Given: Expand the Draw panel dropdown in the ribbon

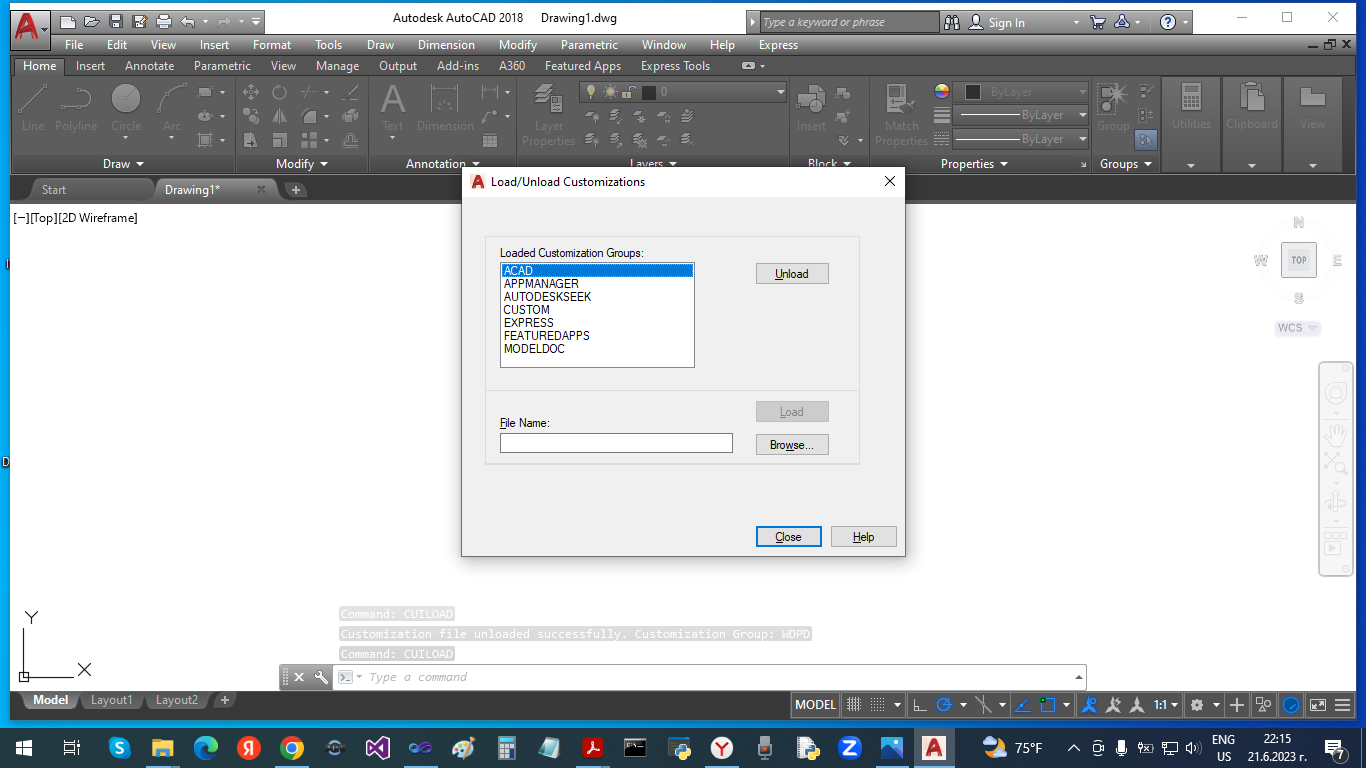Looking at the screenshot, I should click(124, 164).
